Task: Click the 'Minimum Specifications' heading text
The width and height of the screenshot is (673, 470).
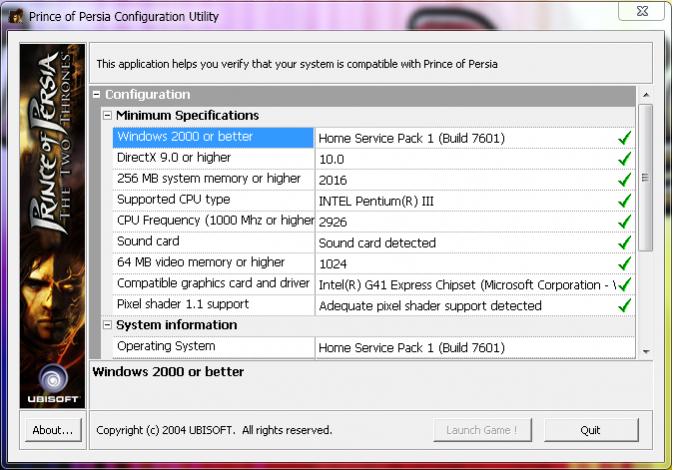Action: click(x=188, y=115)
